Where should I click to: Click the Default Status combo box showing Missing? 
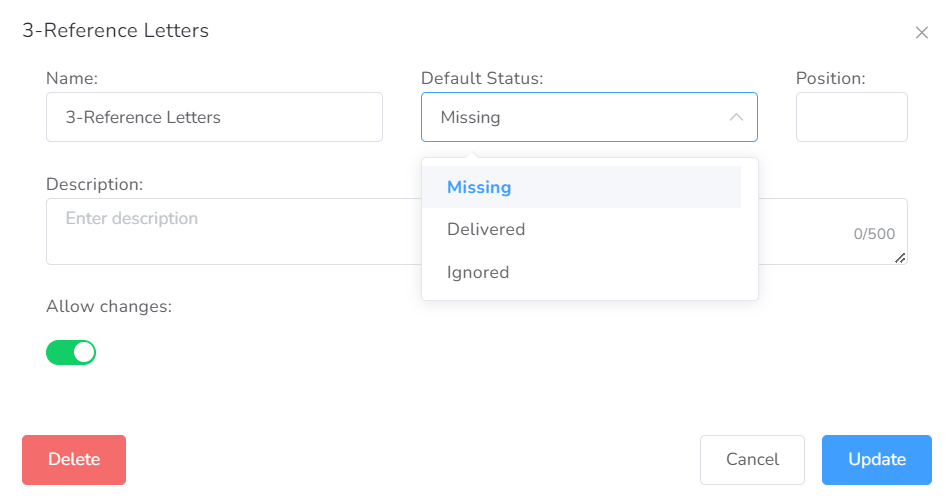tap(589, 117)
